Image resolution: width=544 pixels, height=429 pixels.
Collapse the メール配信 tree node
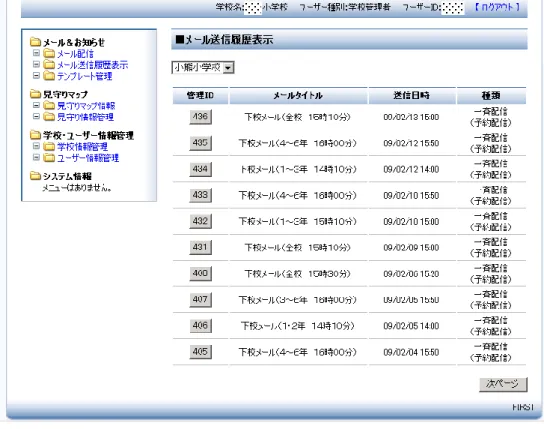pyautogui.click(x=36, y=53)
